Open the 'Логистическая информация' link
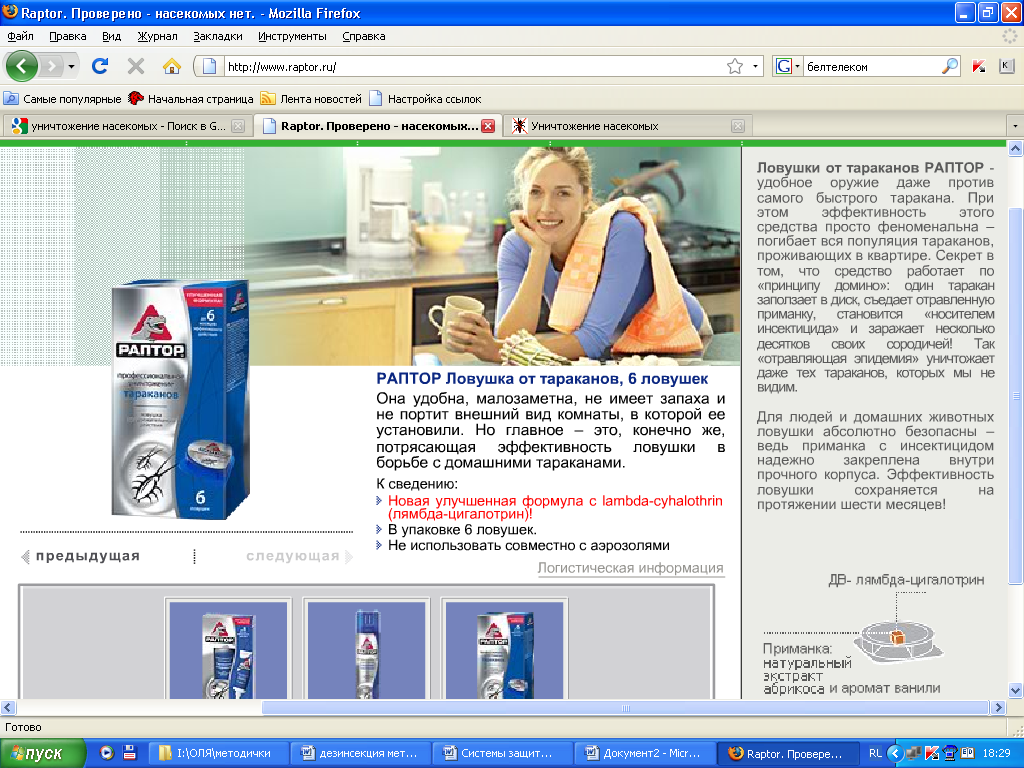 630,568
